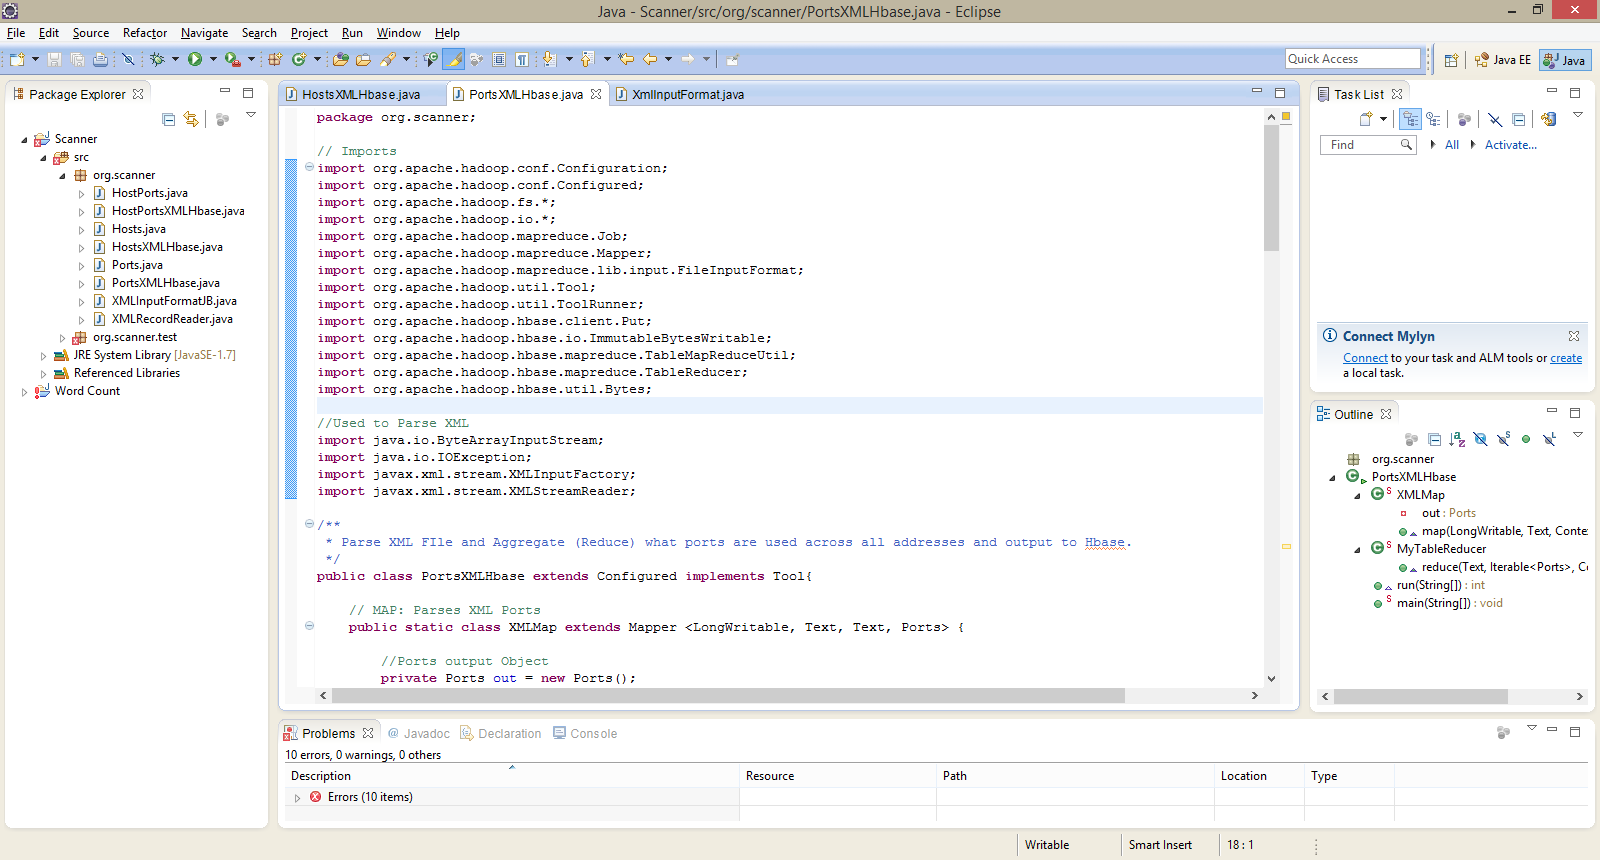The width and height of the screenshot is (1600, 860).
Task: Click the Quick Access field
Action: (x=1352, y=59)
